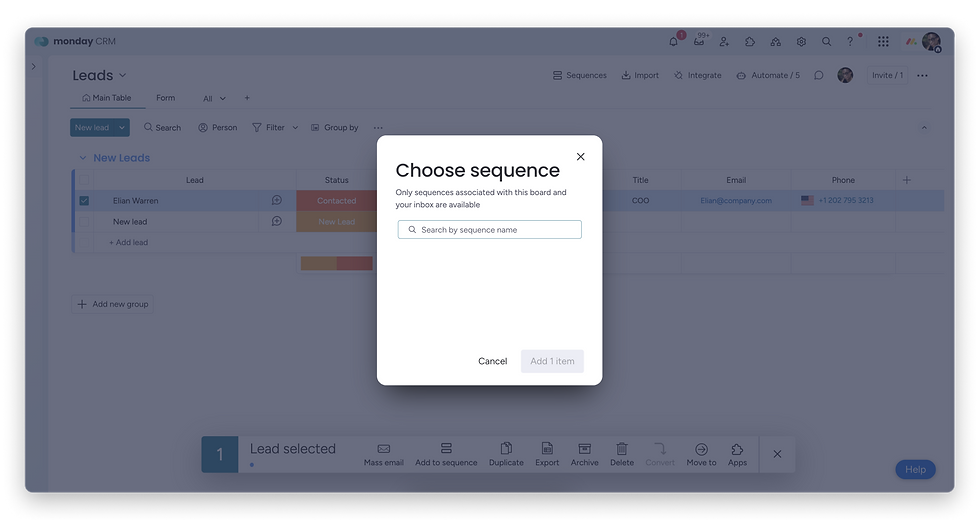Open the notifications bell

673,42
